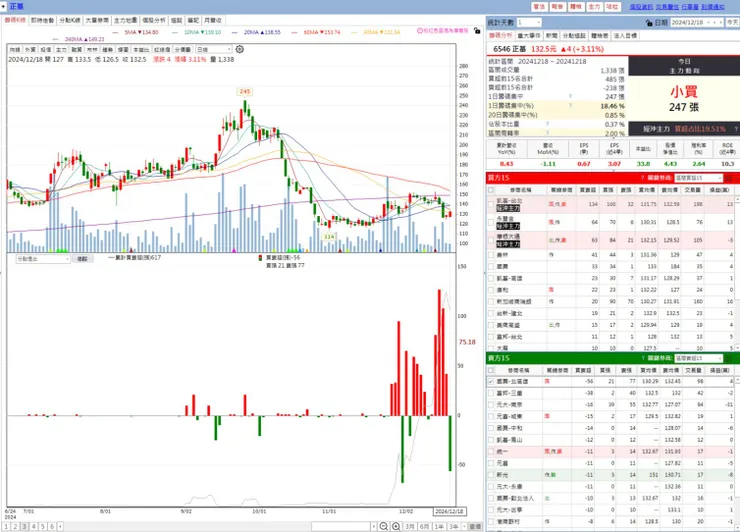Open 關鍵券商 dropdown in 買方15 header
Screen dimensions: 740x532
point(698,178)
